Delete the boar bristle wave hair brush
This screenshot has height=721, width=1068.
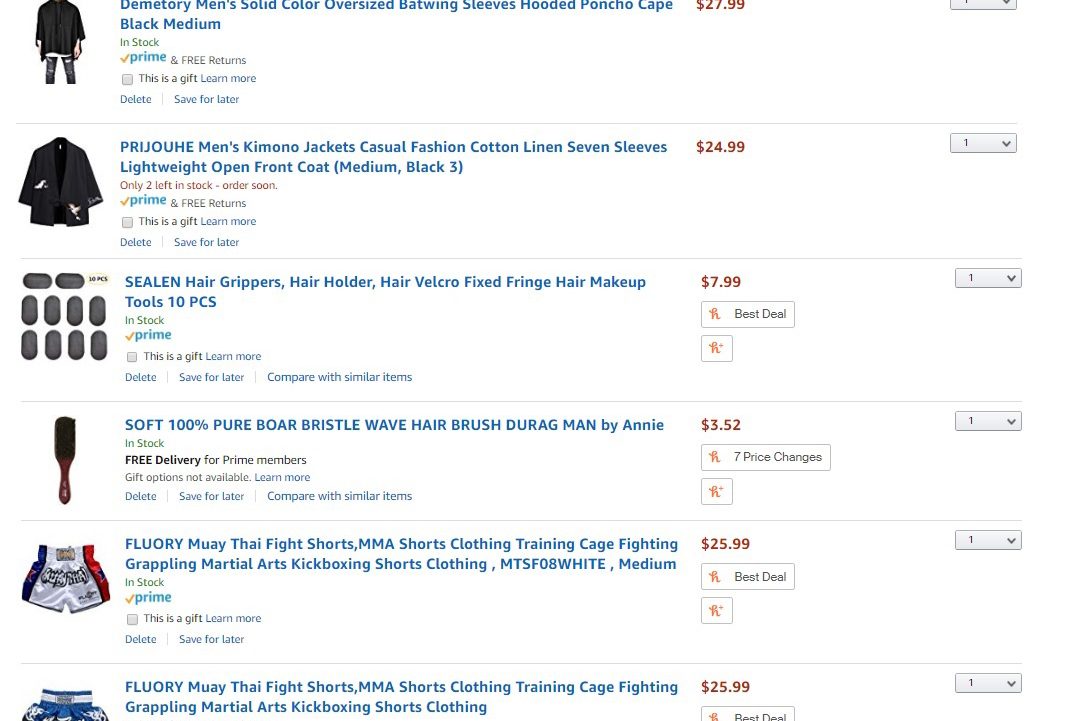point(140,496)
